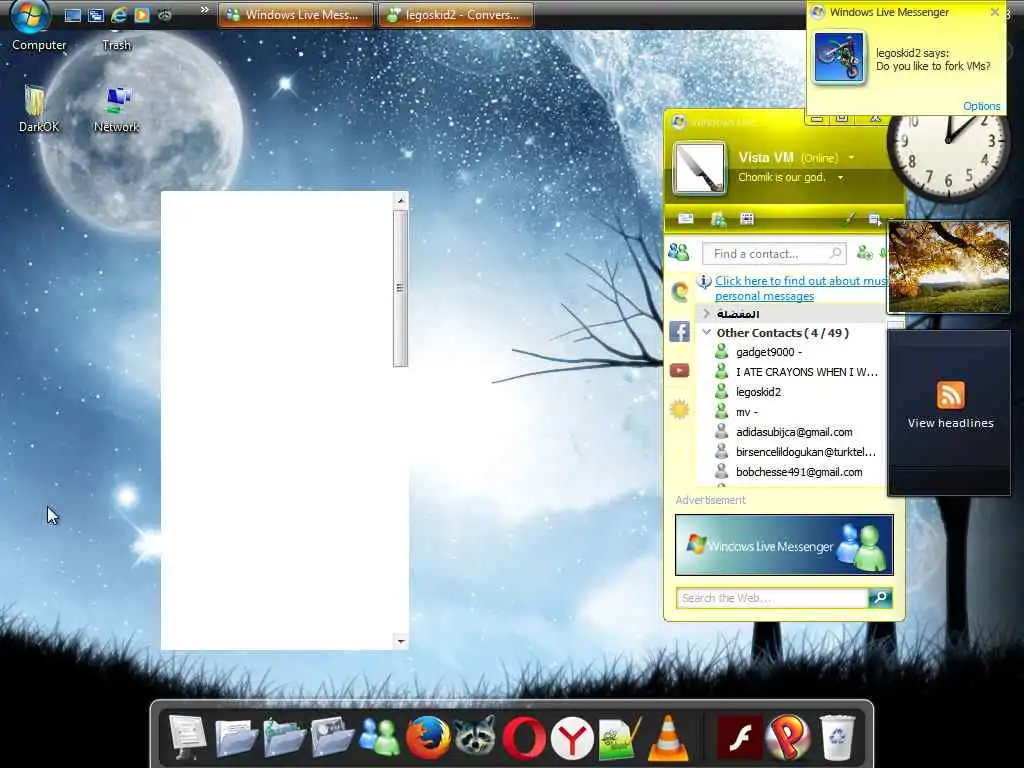The image size is (1024, 768).
Task: Click the raccoon icon in quick launch
Action: coord(165,15)
